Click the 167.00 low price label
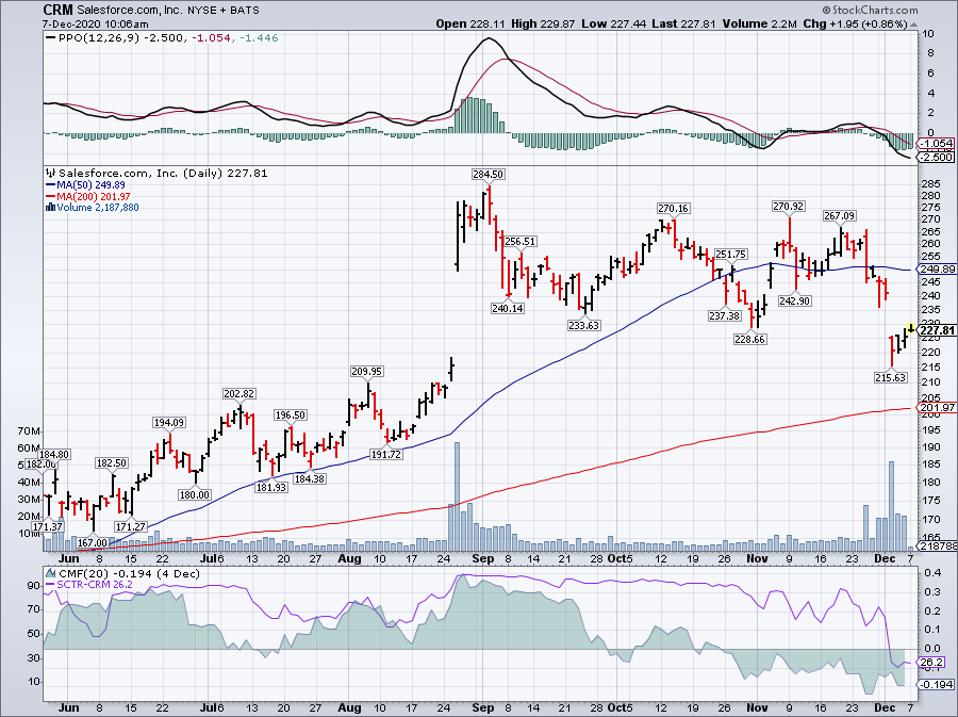Viewport: 958px width, 717px height. pos(93,543)
